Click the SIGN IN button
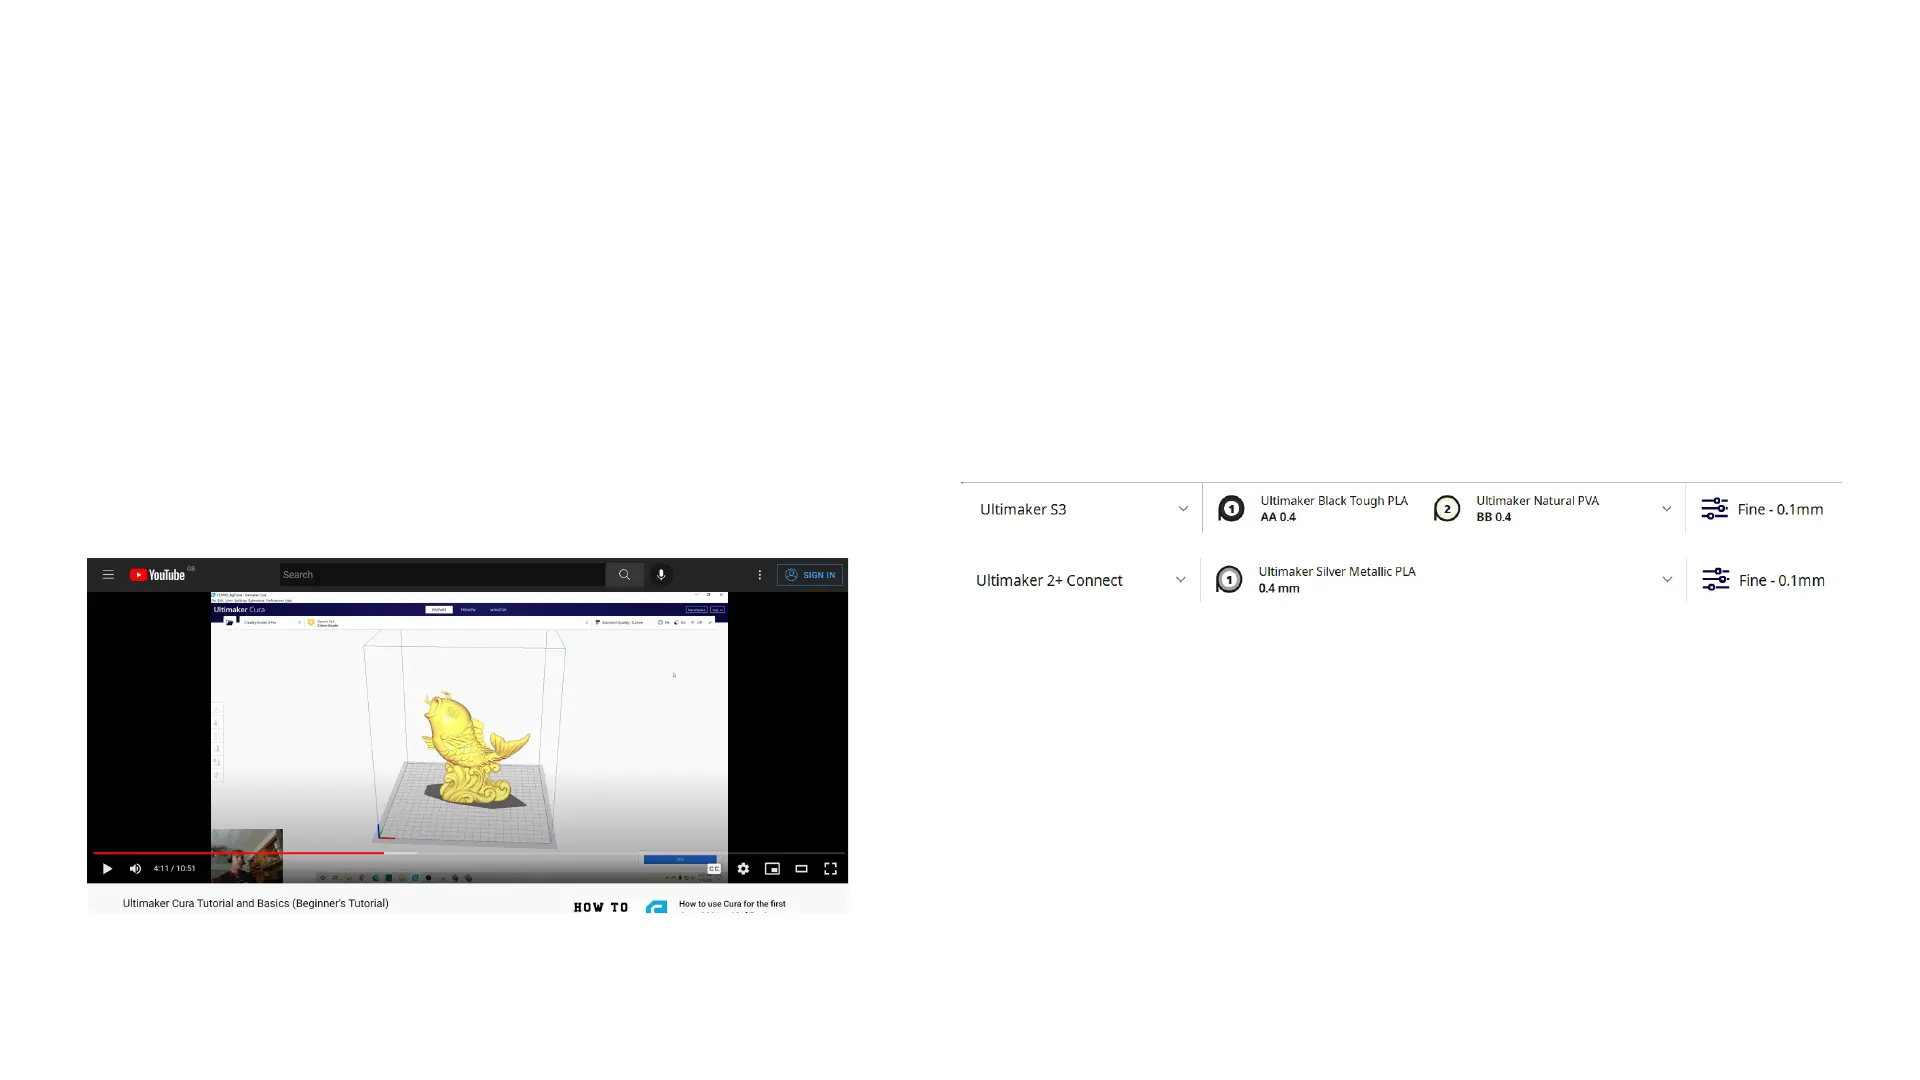The height and width of the screenshot is (1080, 1920). tap(810, 575)
